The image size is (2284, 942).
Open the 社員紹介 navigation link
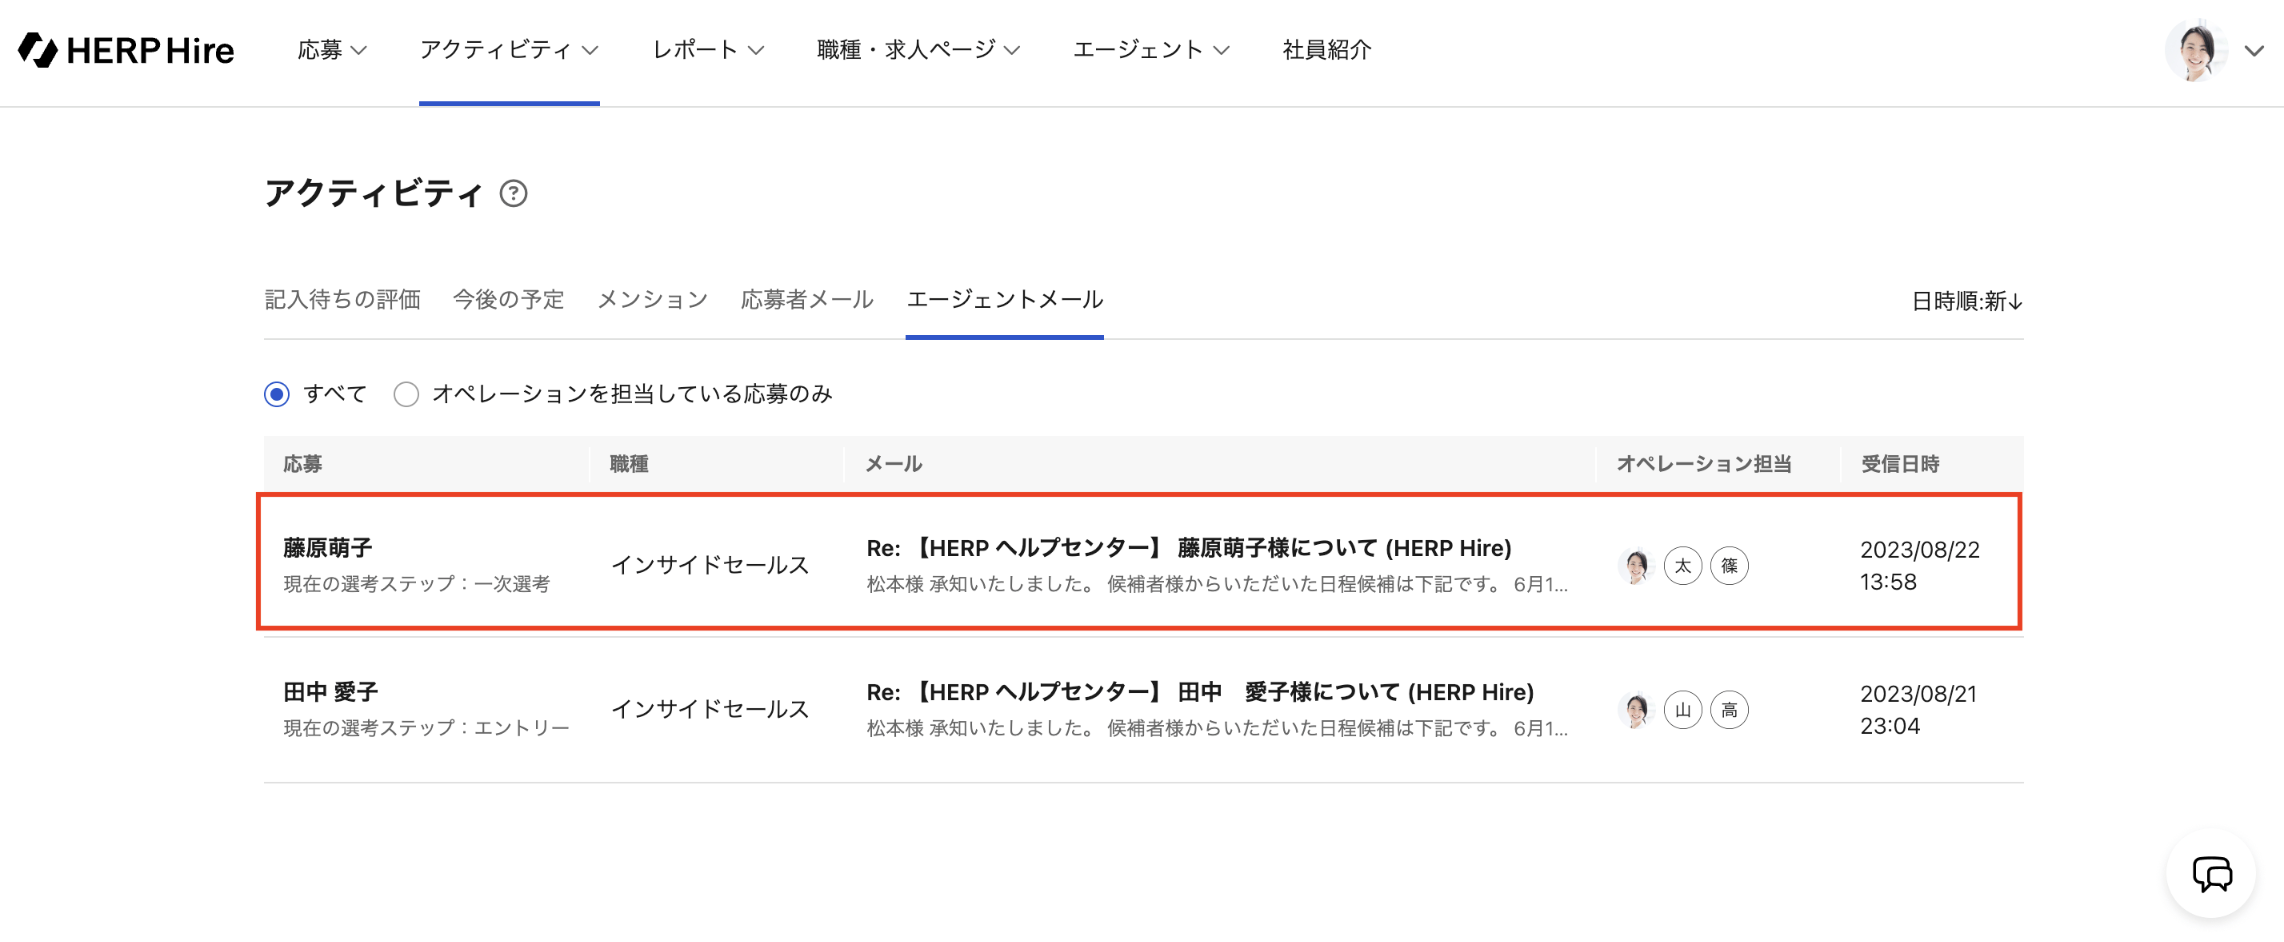point(1327,50)
